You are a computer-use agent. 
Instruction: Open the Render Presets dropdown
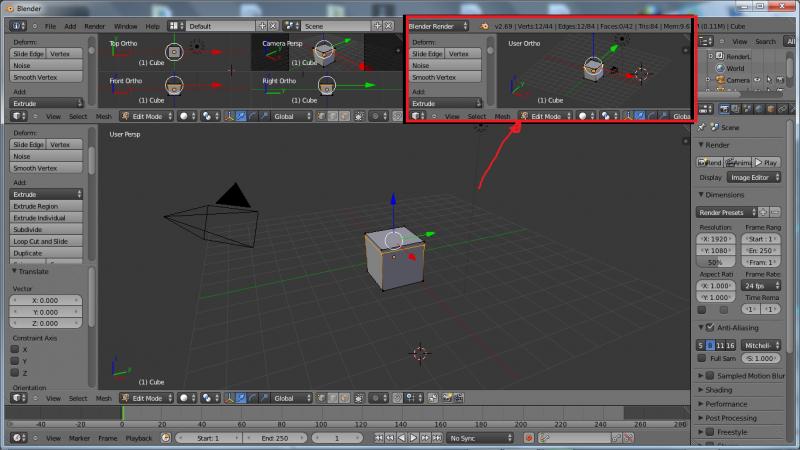tap(727, 212)
